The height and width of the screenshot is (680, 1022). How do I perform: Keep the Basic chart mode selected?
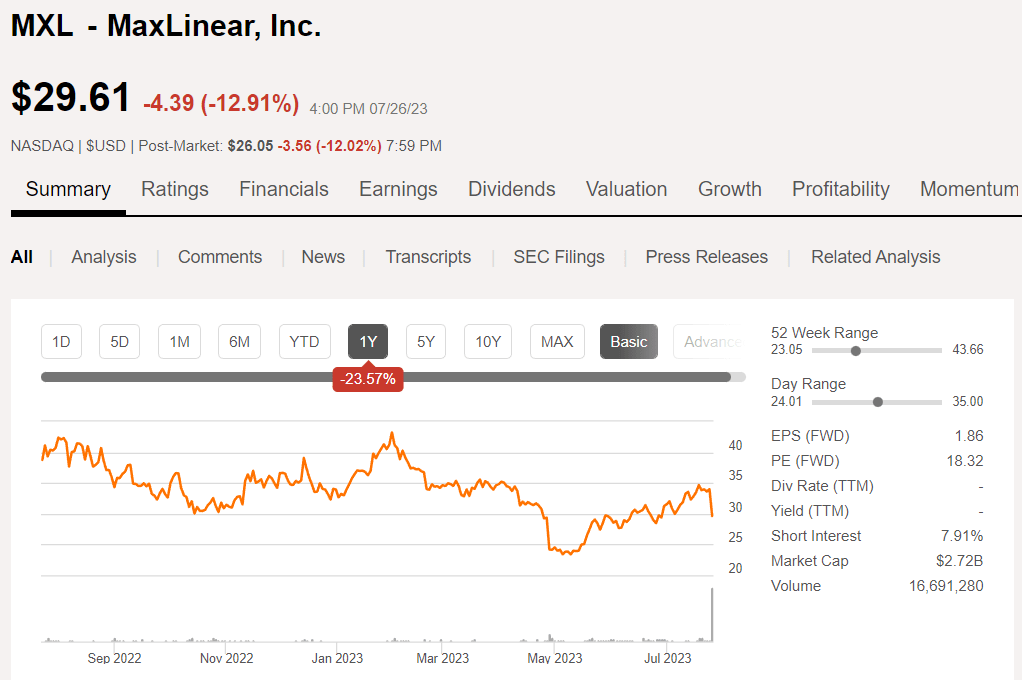click(x=628, y=341)
